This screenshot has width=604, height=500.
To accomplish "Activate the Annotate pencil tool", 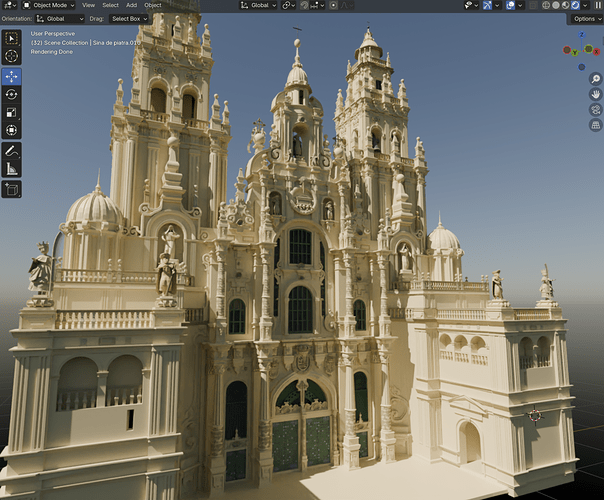I will [x=12, y=151].
